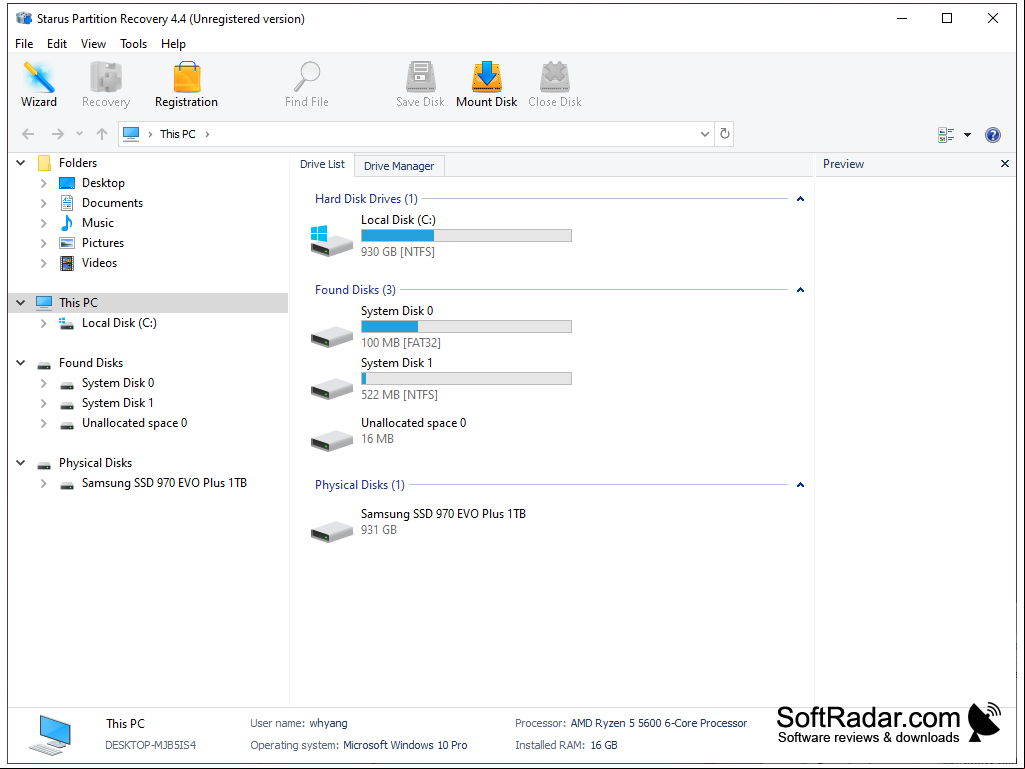The width and height of the screenshot is (1025, 769).
Task: Click the Close Disk icon
Action: point(554,84)
